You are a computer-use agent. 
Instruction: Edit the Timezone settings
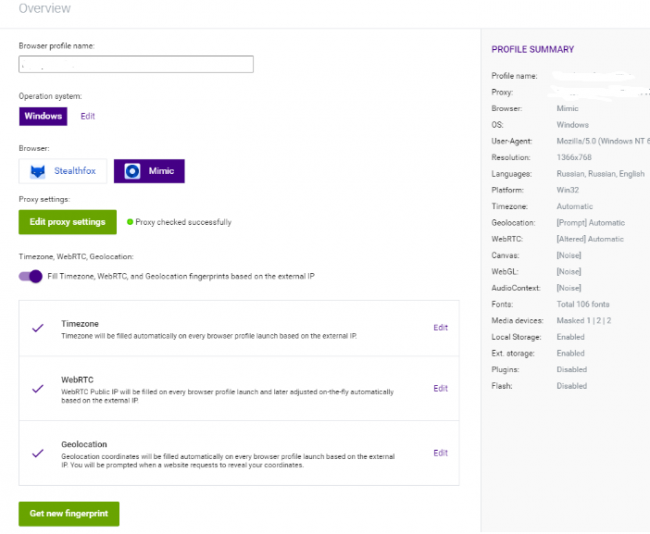coord(440,327)
